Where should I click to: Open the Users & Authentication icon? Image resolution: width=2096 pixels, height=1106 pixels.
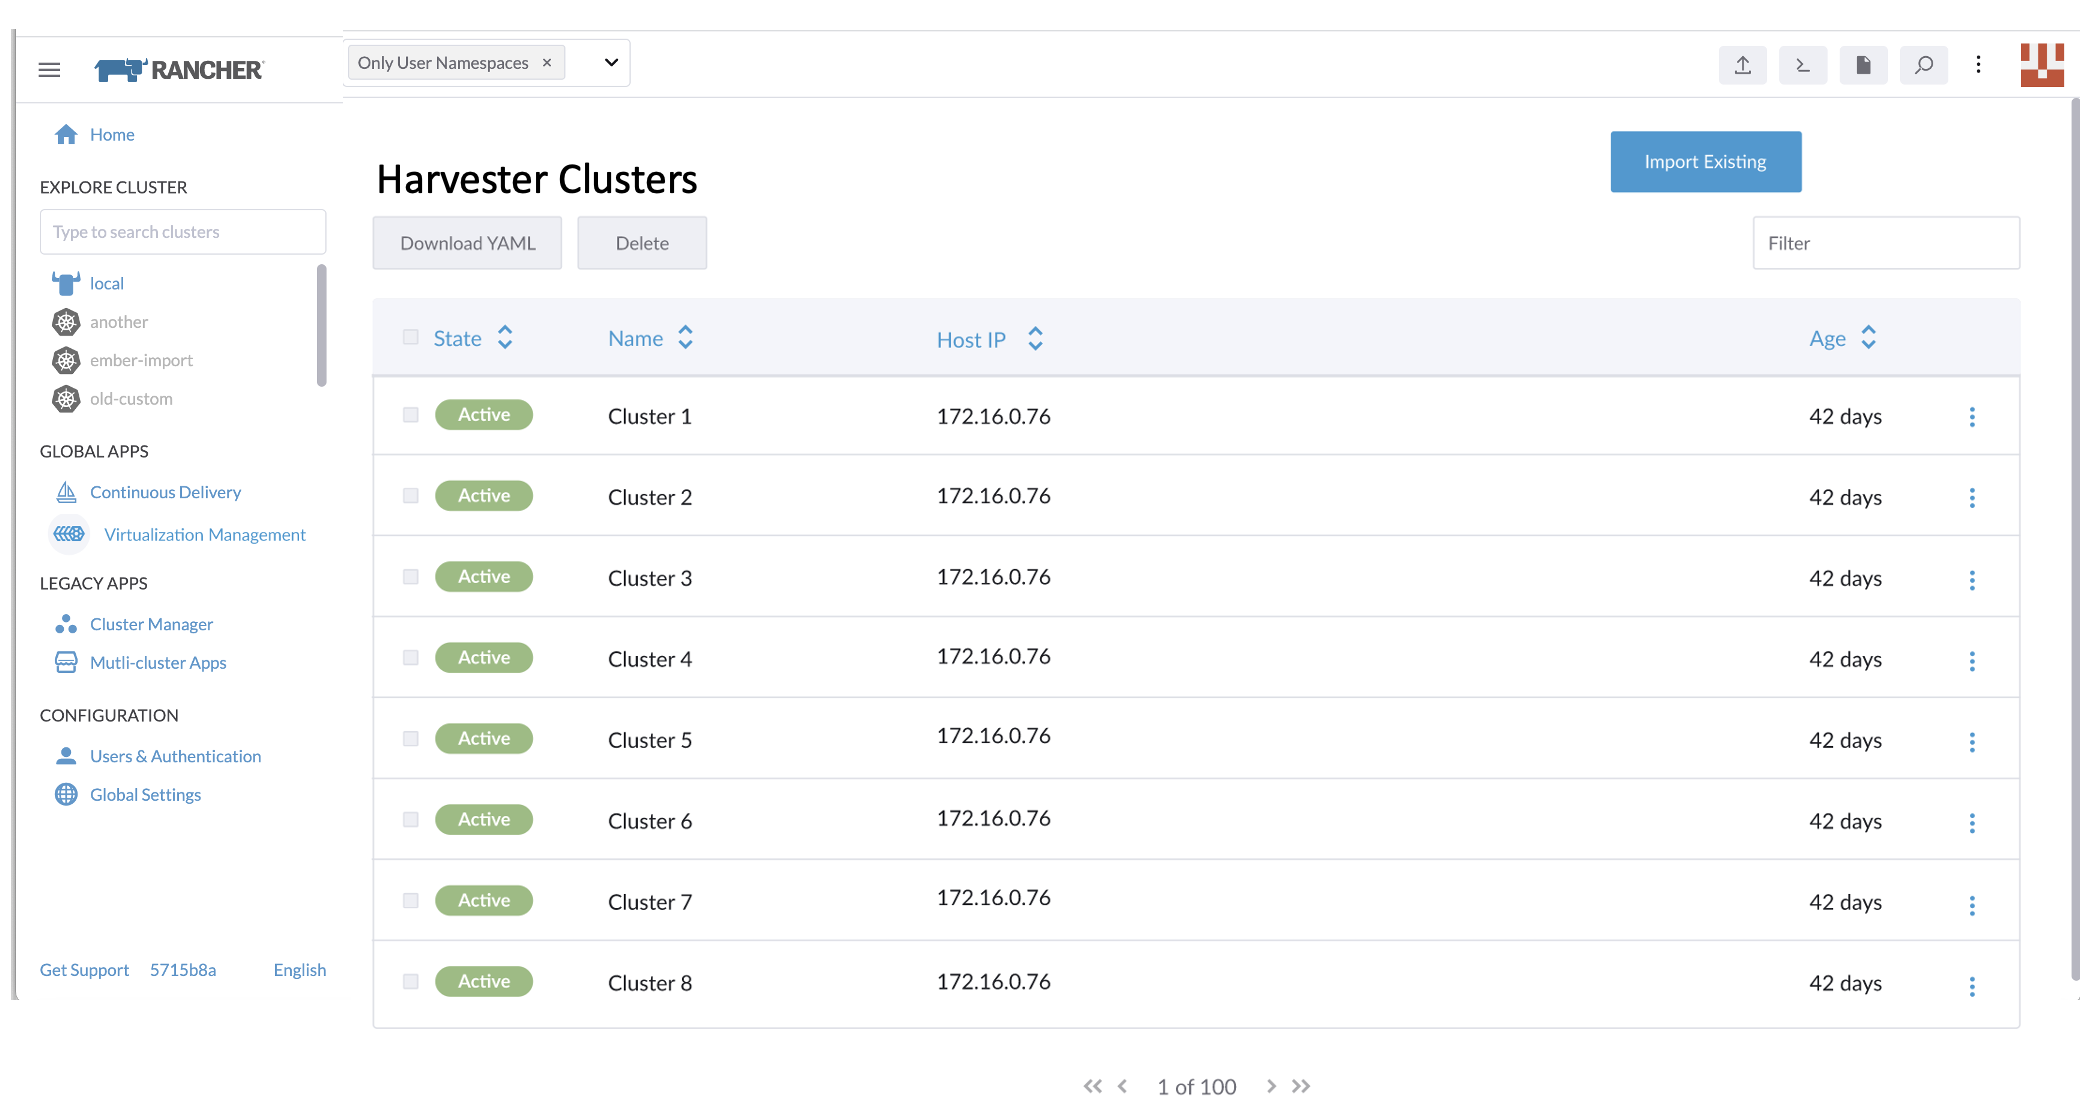66,755
